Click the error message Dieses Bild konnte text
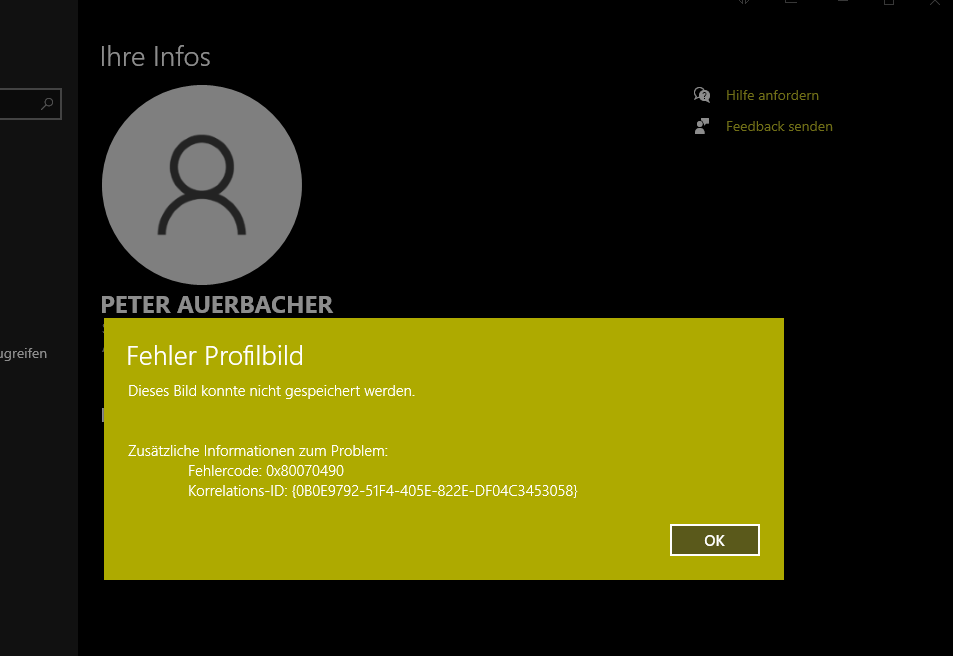 pos(271,391)
